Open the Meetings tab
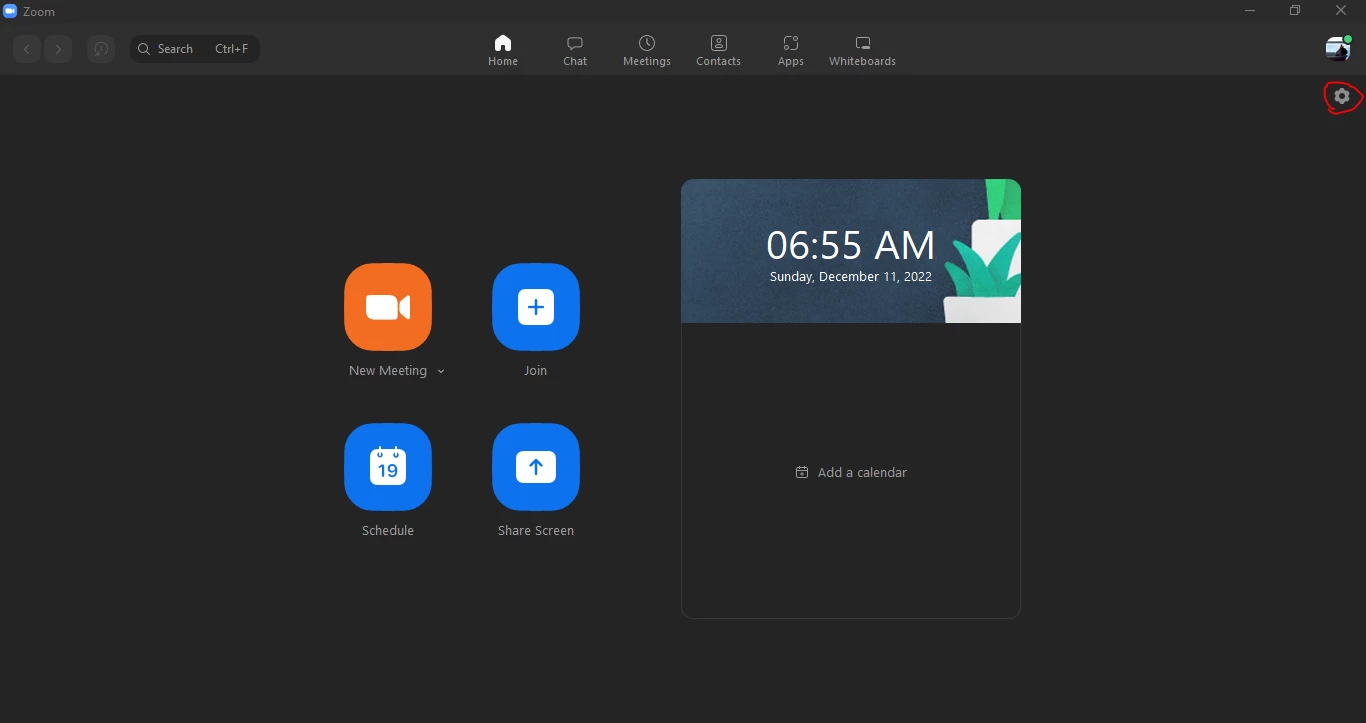Screen dimensions: 1366x723 click(x=647, y=50)
